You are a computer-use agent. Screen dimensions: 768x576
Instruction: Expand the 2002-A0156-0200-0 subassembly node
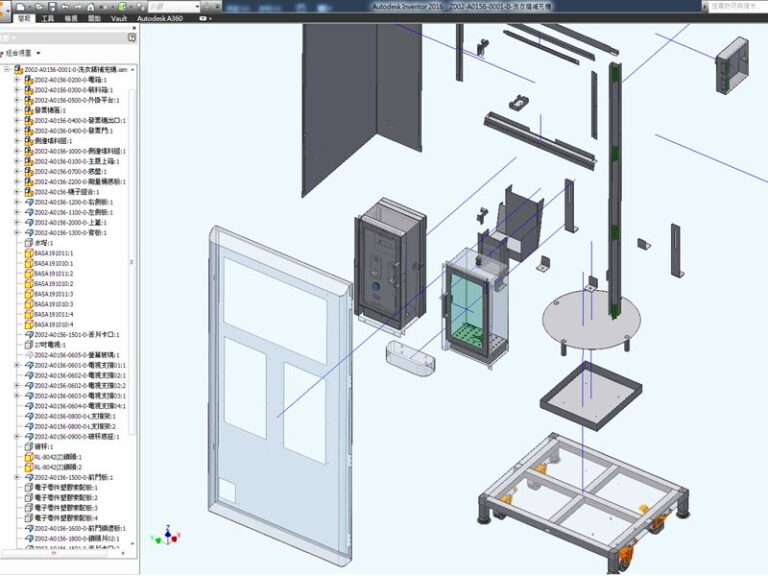coord(16,80)
